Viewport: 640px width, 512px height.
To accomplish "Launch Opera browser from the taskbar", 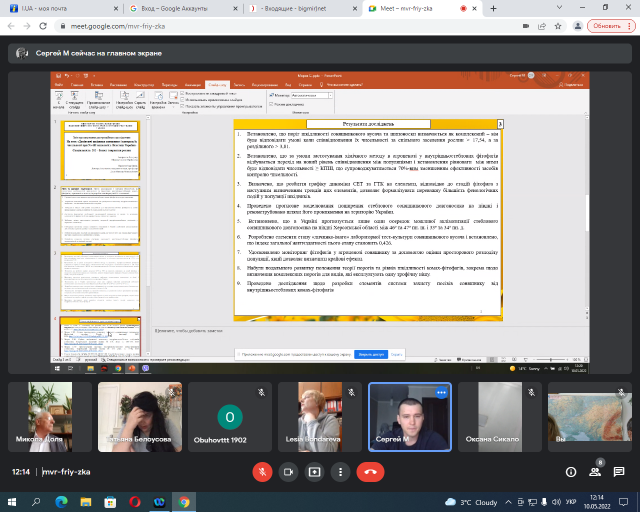I will (x=135, y=502).
